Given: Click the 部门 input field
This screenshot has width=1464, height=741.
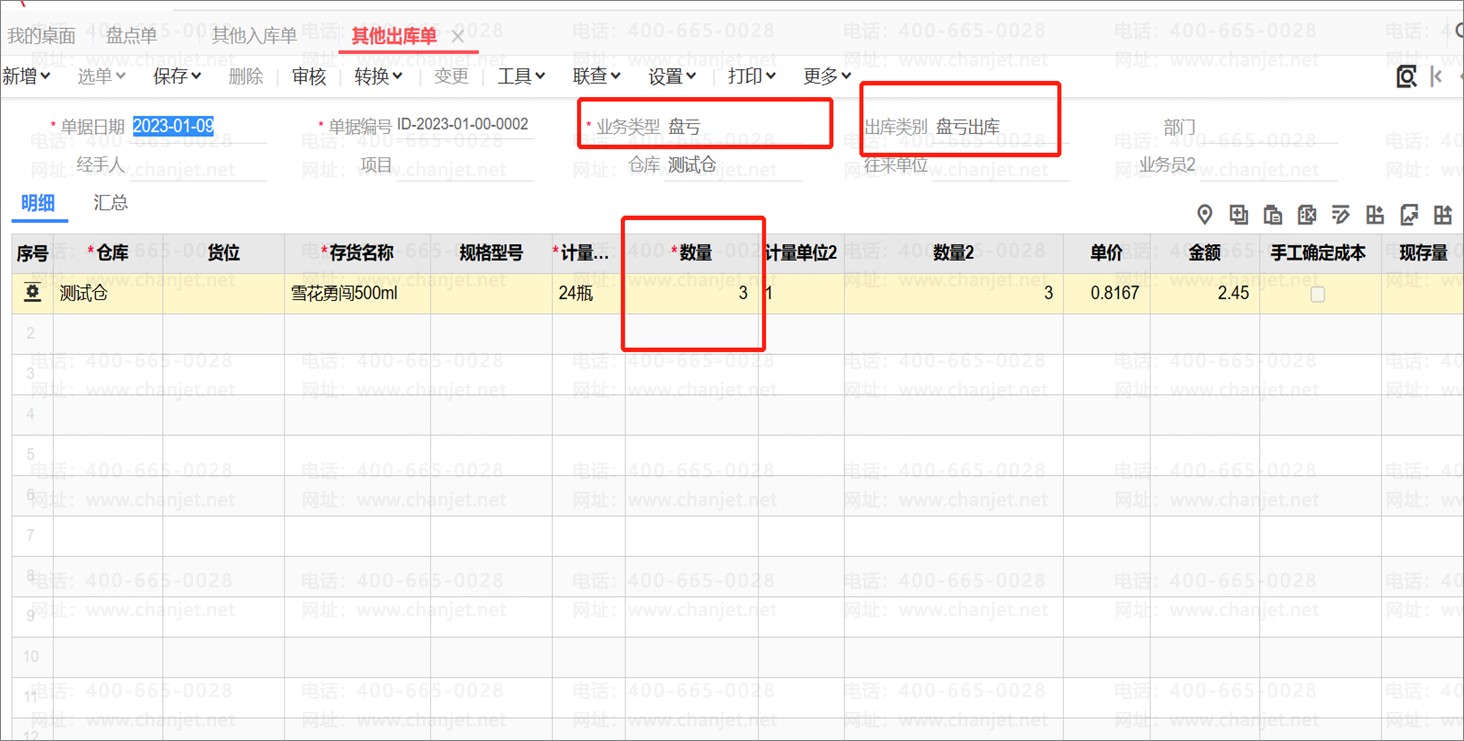Looking at the screenshot, I should [1267, 128].
